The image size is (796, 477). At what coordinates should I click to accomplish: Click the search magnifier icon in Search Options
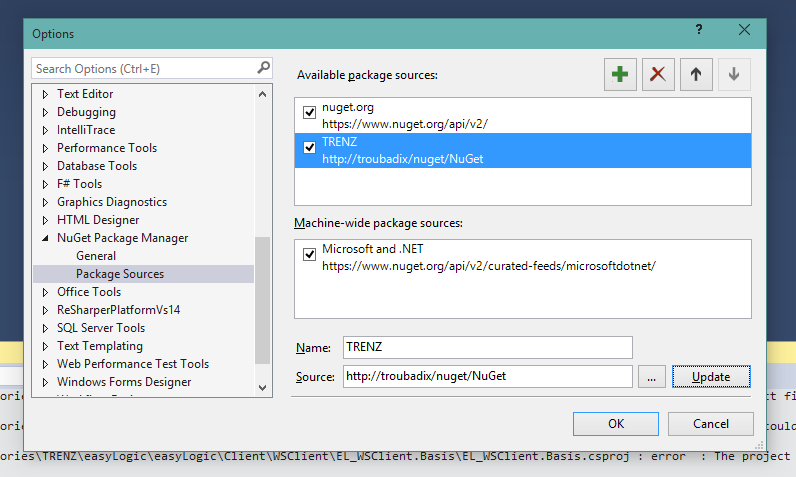pos(263,67)
